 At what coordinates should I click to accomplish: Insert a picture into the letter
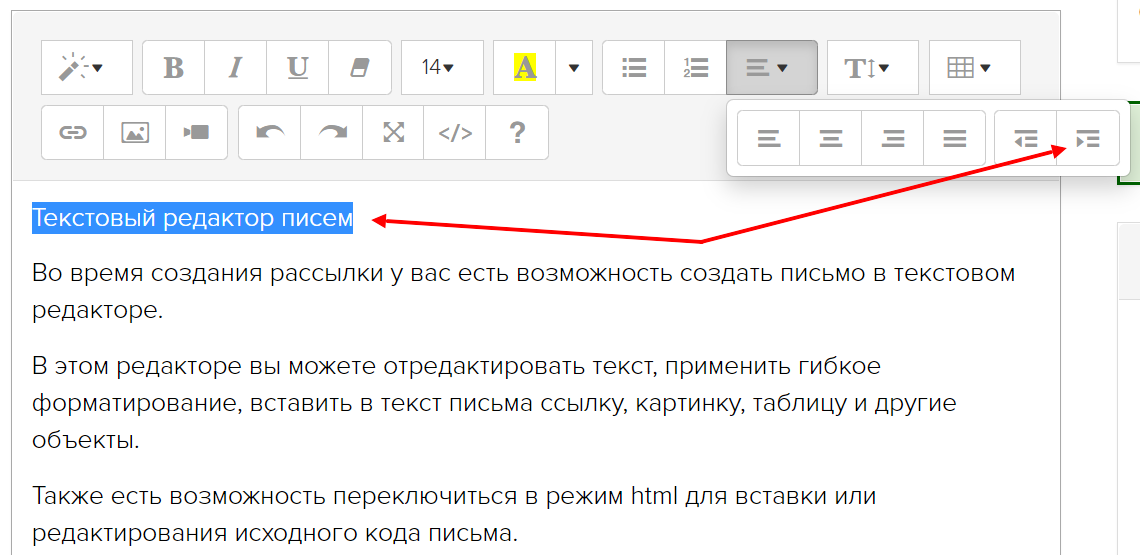click(135, 132)
